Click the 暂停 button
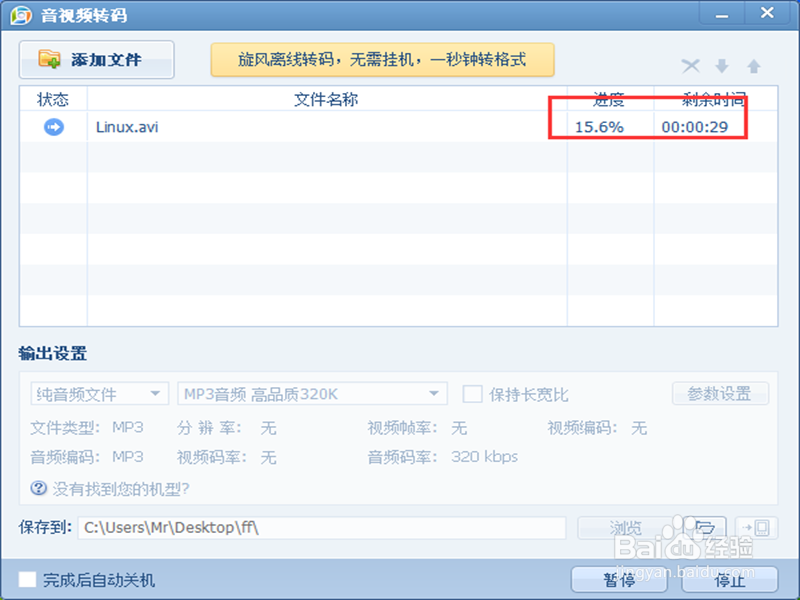This screenshot has height=600, width=800. 618,580
